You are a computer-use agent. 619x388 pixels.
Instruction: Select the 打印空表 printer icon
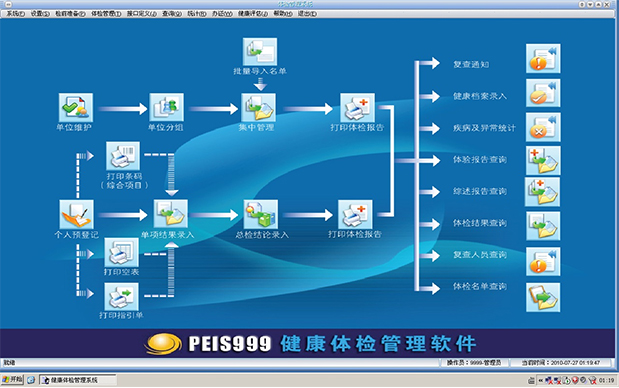(x=121, y=252)
